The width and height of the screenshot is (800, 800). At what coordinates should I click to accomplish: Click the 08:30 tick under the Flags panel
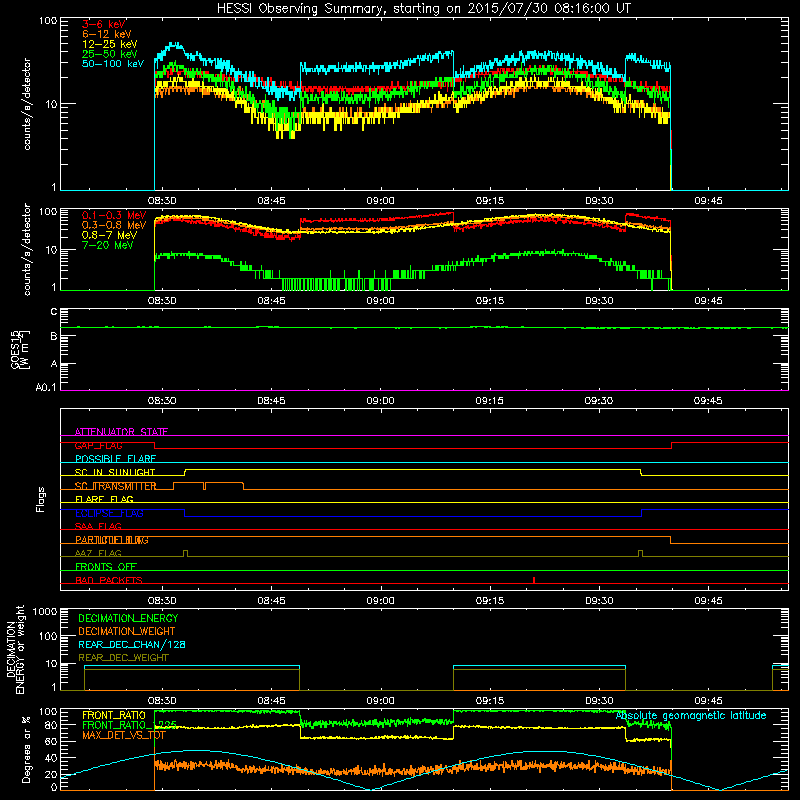(x=162, y=601)
